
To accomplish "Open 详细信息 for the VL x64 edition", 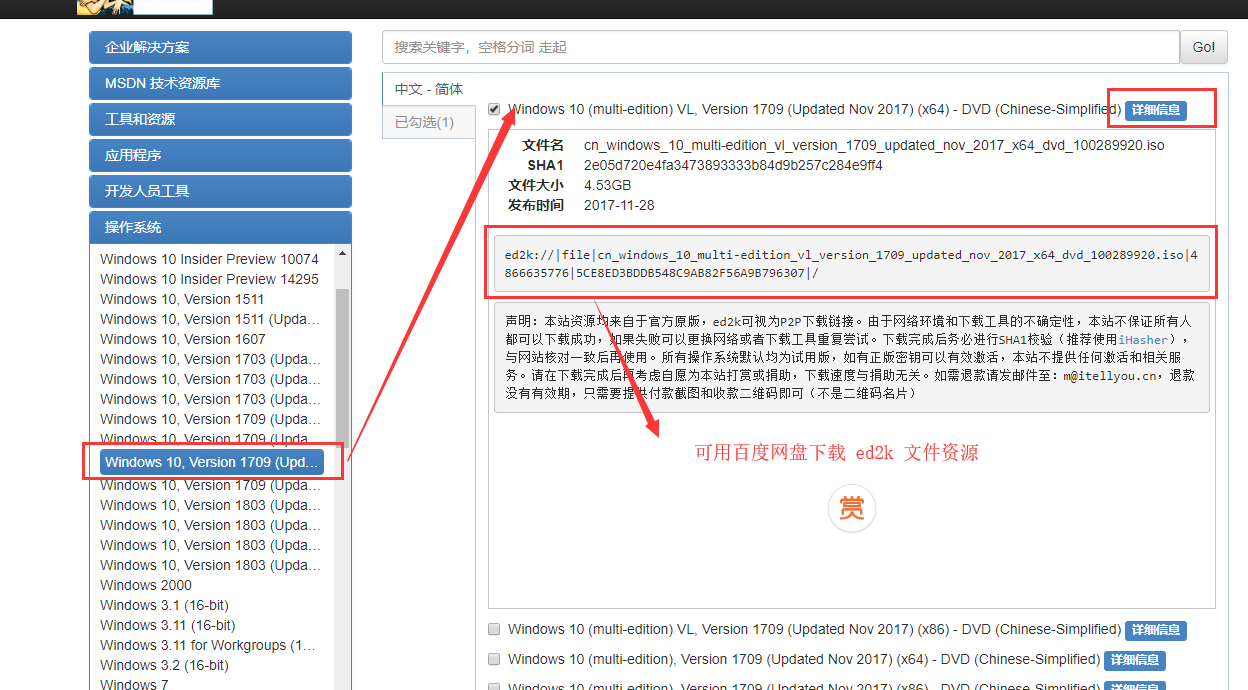I will 1156,110.
